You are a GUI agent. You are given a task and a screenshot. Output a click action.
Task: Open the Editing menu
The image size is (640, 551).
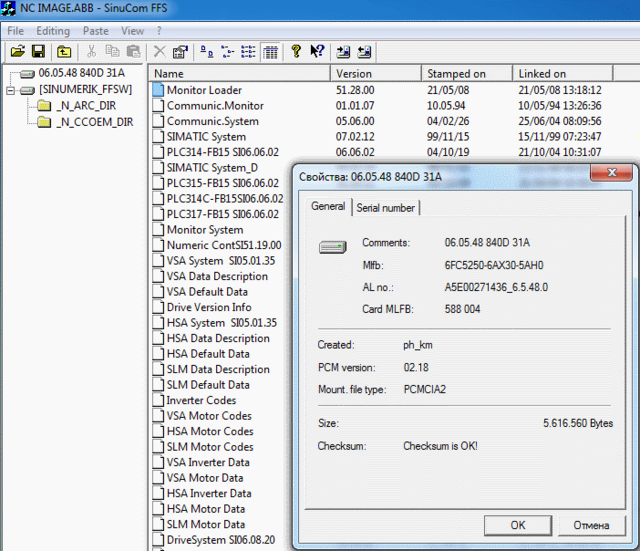coord(53,31)
